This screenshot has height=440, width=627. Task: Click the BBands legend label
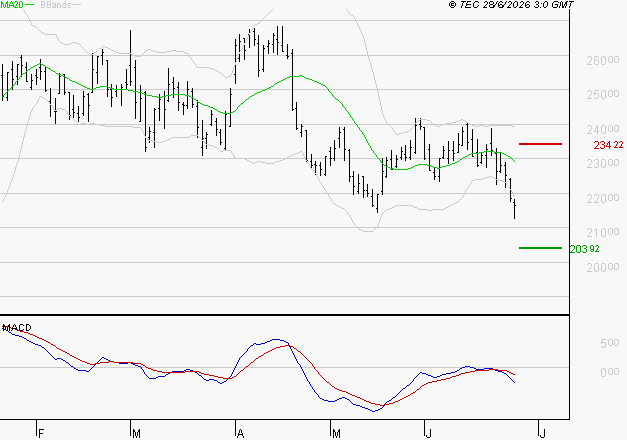56,5
